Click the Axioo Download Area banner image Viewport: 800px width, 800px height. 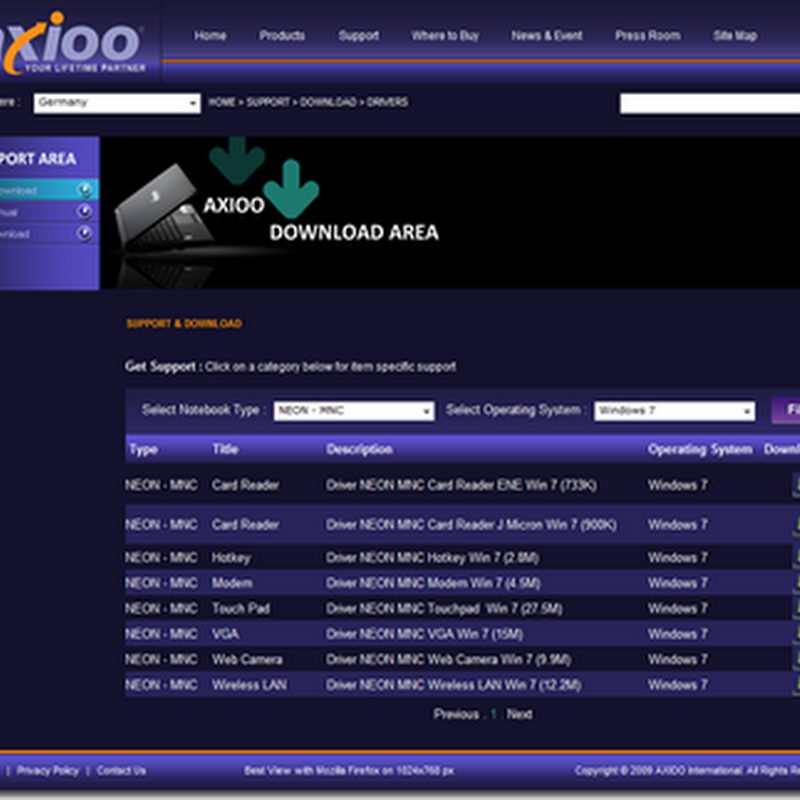click(x=450, y=213)
